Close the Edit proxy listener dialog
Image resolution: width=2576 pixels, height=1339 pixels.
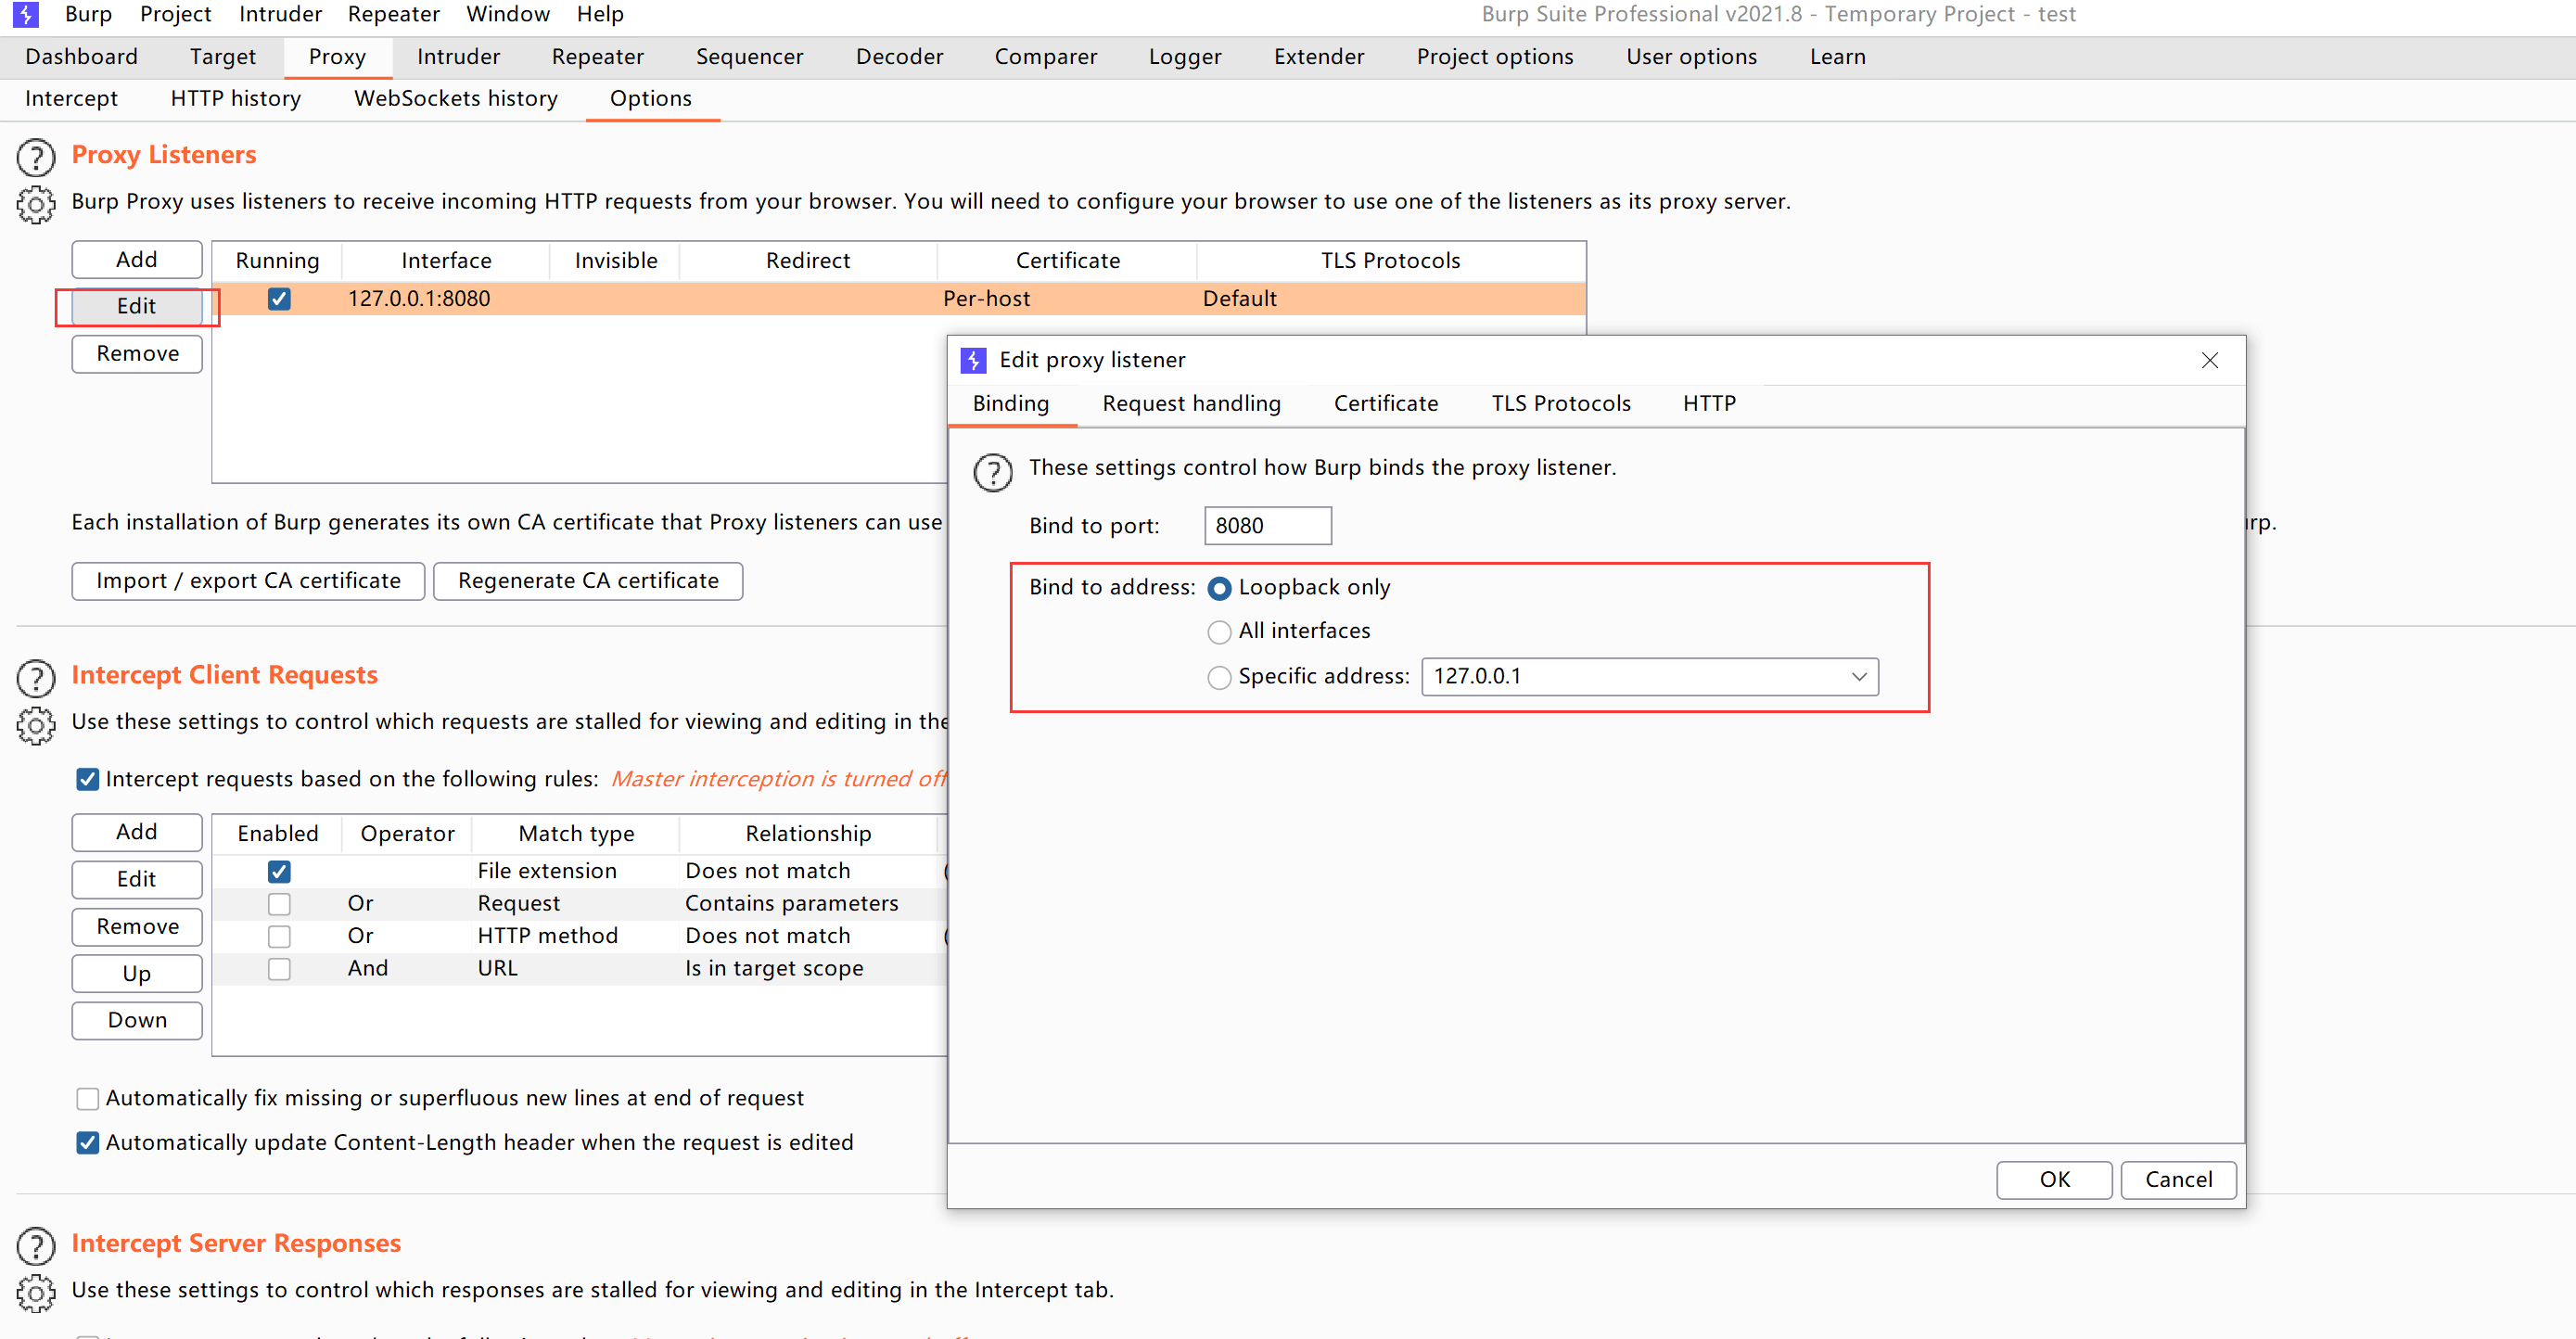(x=2210, y=360)
